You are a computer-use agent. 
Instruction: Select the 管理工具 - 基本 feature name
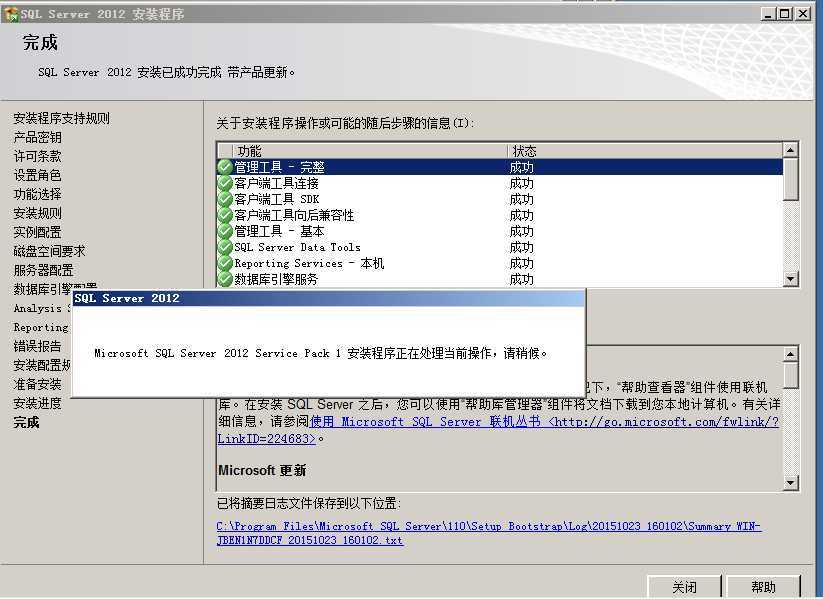(279, 231)
